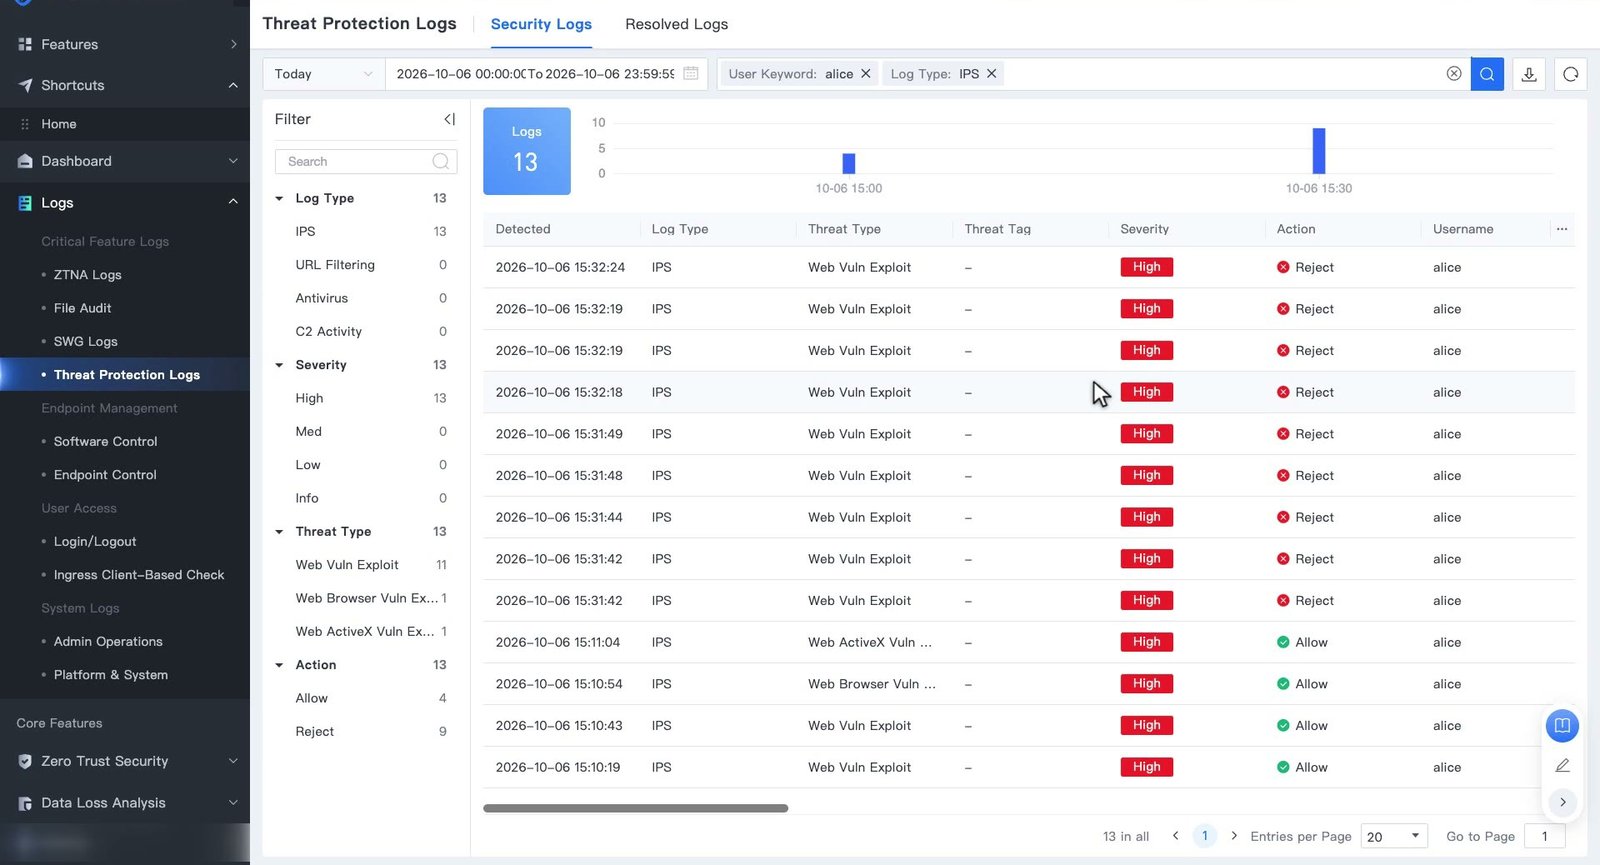This screenshot has height=865, width=1600.
Task: Go to the next page arrow
Action: (x=1234, y=836)
